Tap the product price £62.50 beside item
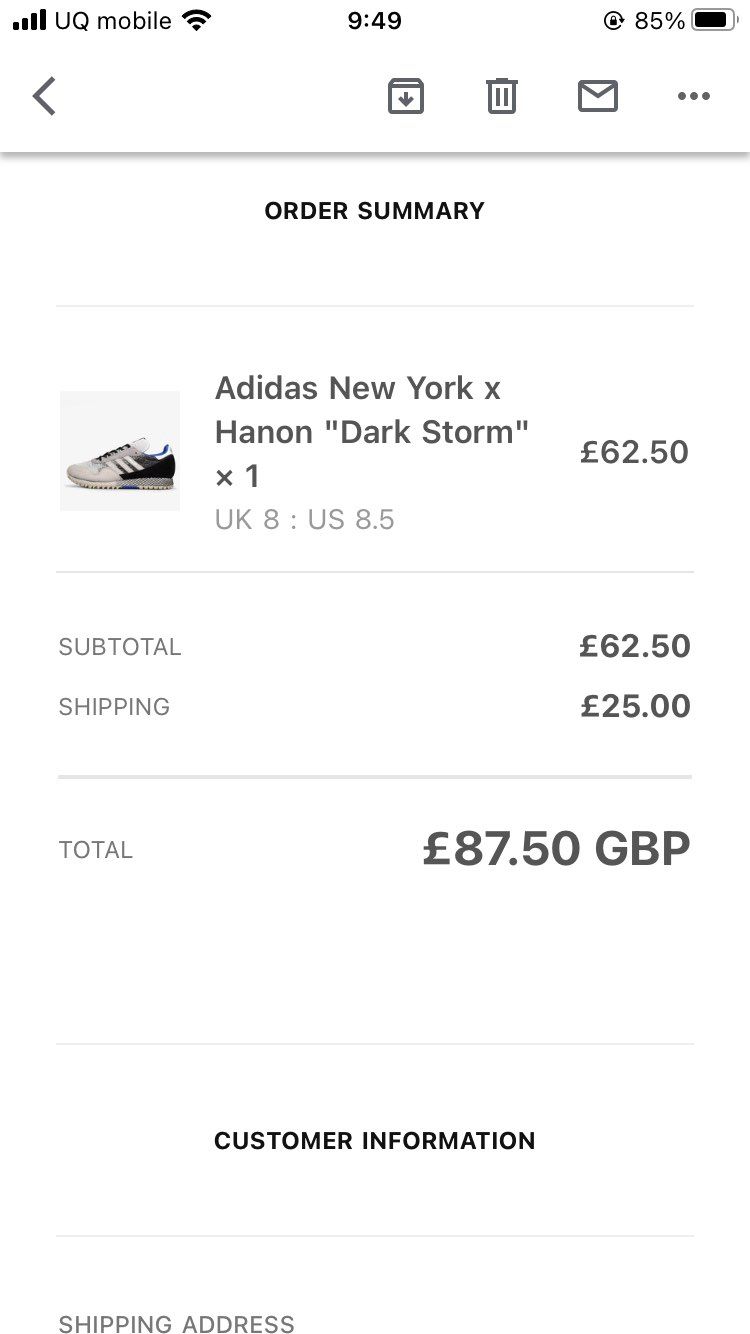Image resolution: width=750 pixels, height=1334 pixels. [634, 452]
